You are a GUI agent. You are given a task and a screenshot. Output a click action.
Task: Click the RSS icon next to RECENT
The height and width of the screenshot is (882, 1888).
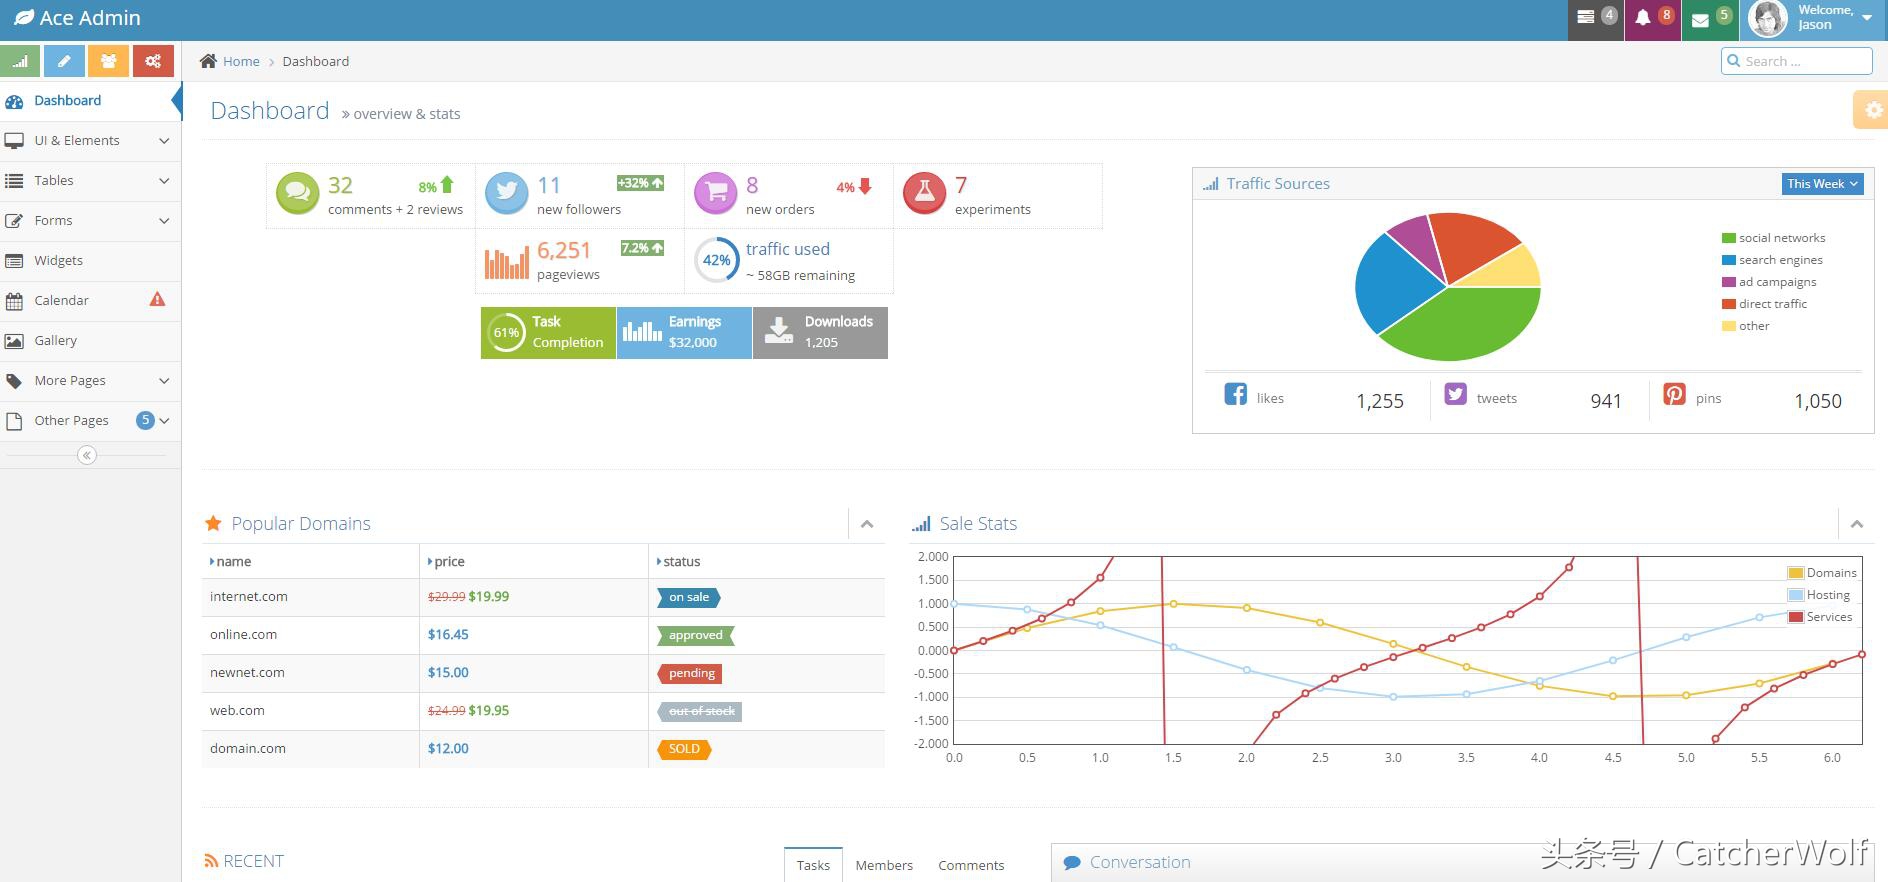[210, 860]
